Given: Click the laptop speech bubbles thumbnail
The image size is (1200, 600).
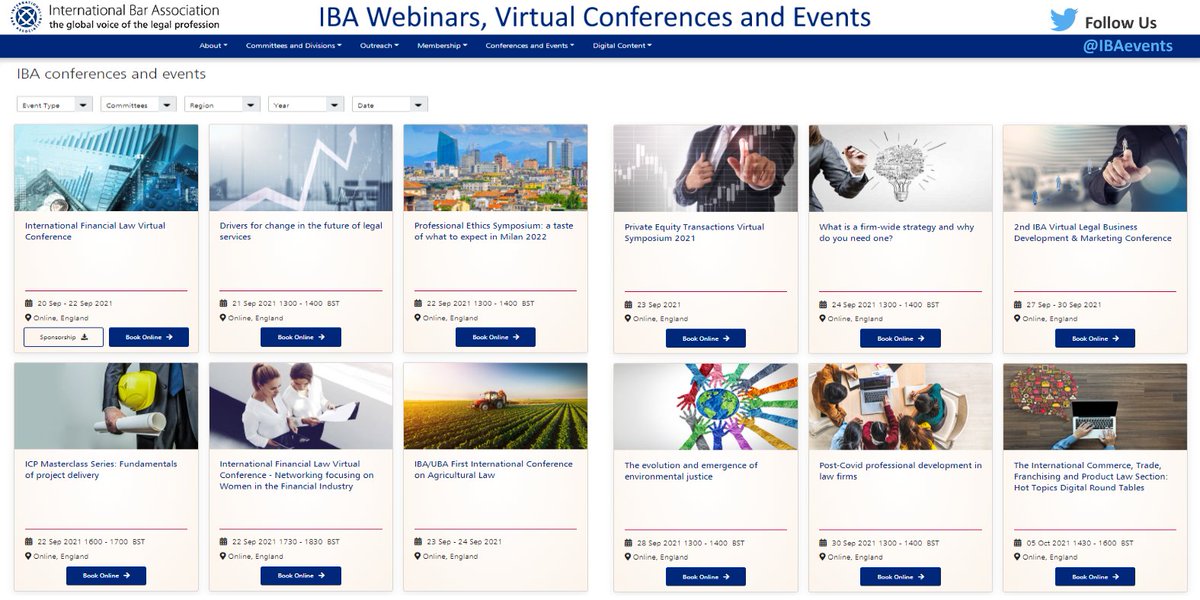Looking at the screenshot, I should pos(1095,406).
